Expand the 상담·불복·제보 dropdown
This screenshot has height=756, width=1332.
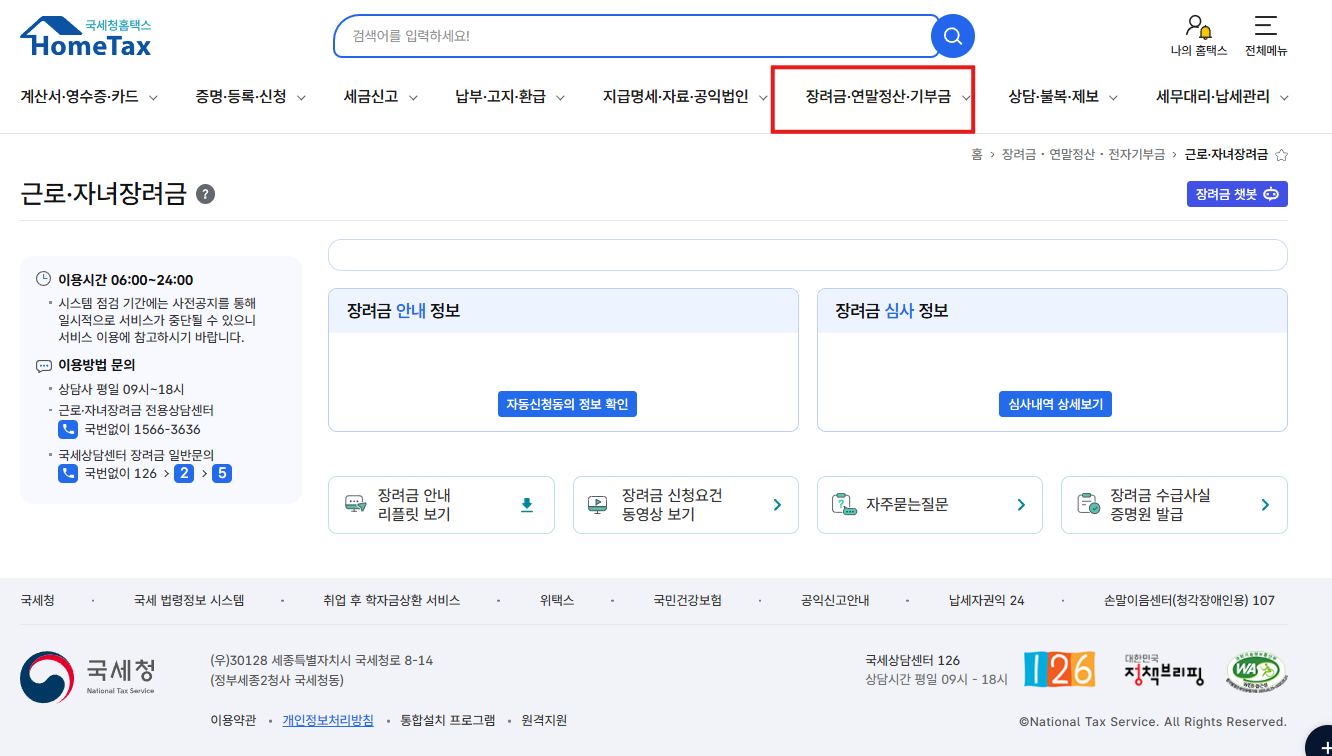point(1052,97)
